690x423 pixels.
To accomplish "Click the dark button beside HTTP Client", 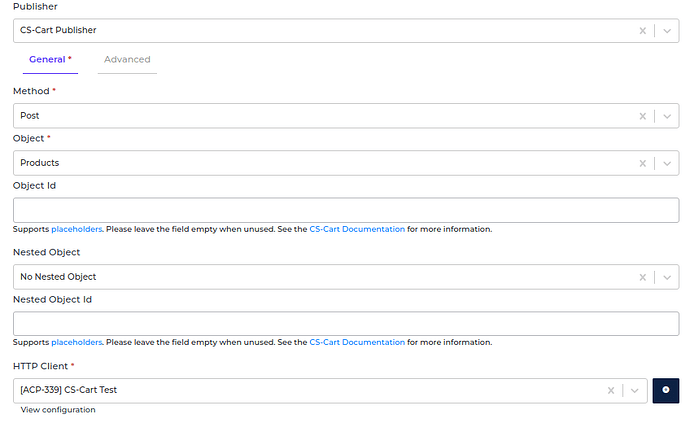I will (666, 390).
